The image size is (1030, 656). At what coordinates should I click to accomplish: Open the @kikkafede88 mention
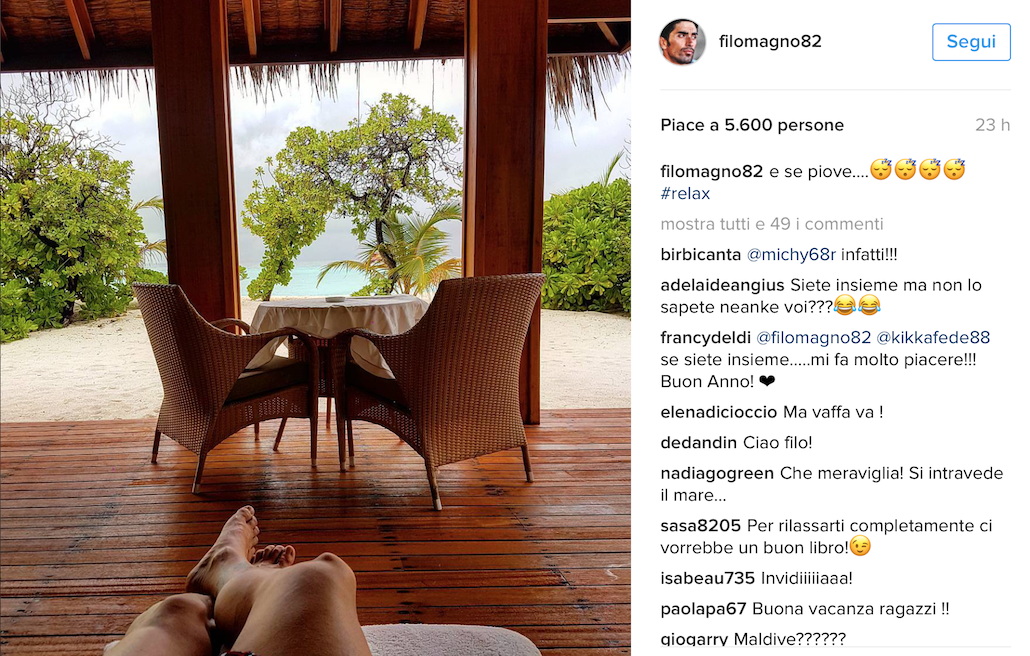pyautogui.click(x=933, y=338)
